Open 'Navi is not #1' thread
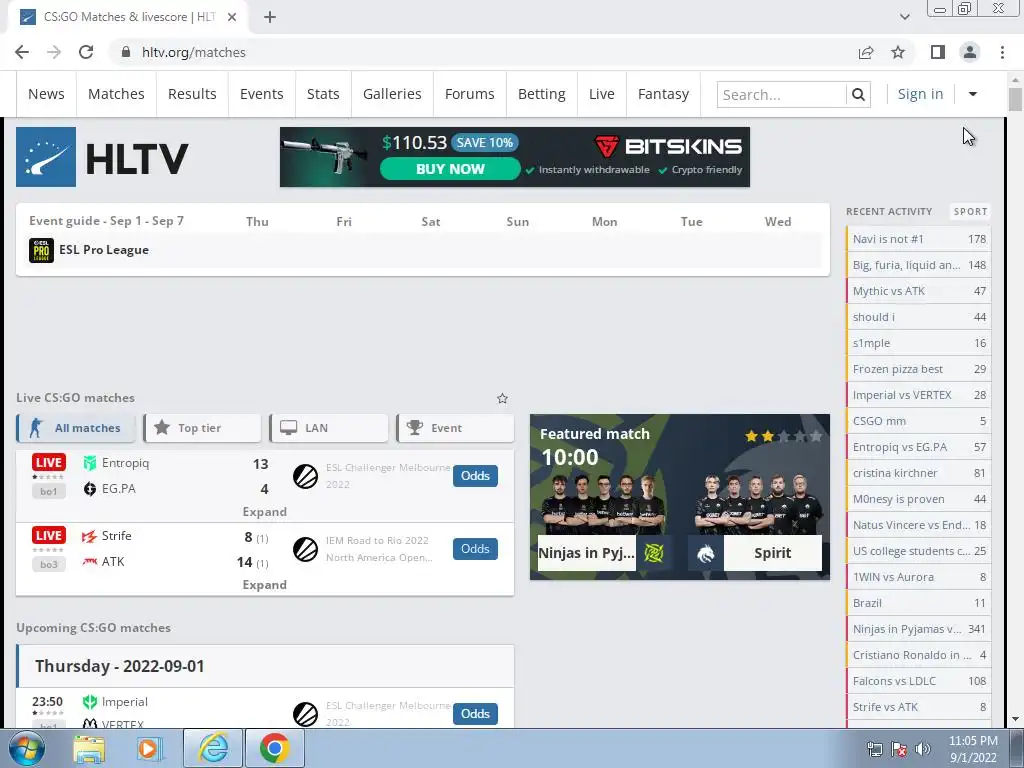The height and width of the screenshot is (768, 1024). point(918,239)
